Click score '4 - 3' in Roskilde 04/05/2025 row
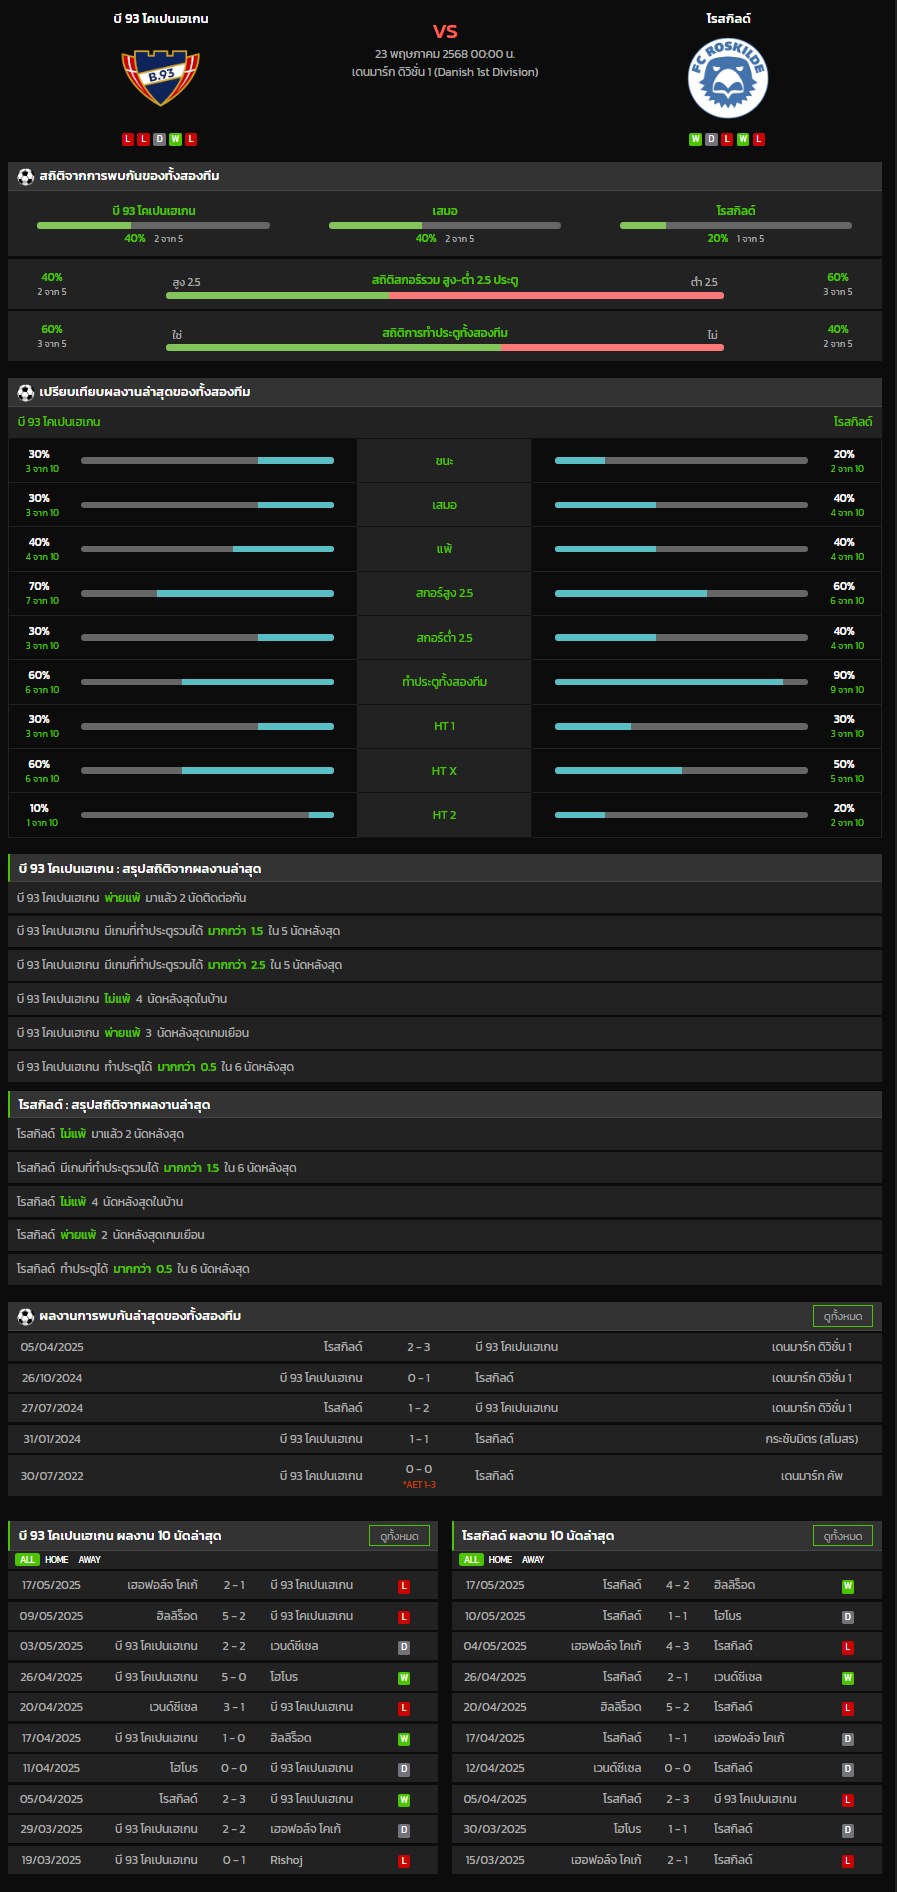Viewport: 897px width, 1892px height. [678, 1646]
